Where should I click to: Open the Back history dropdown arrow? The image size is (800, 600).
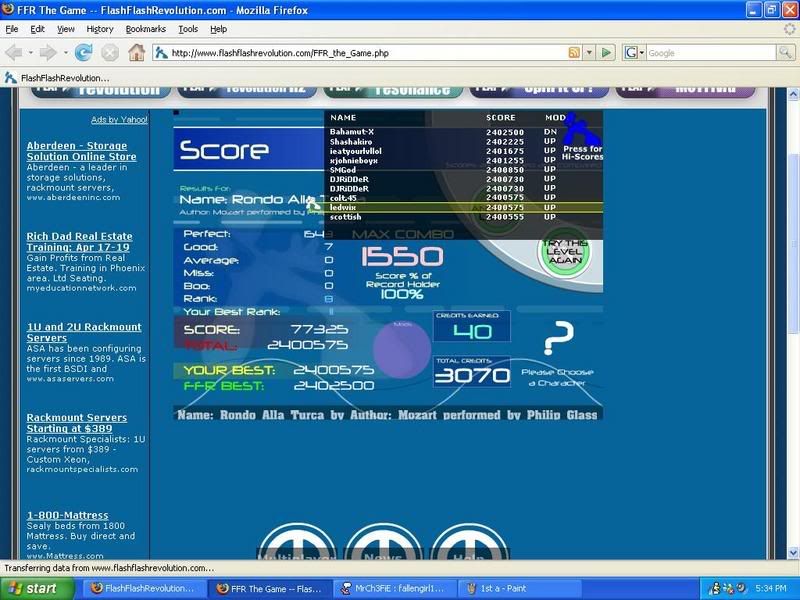pyautogui.click(x=31, y=53)
